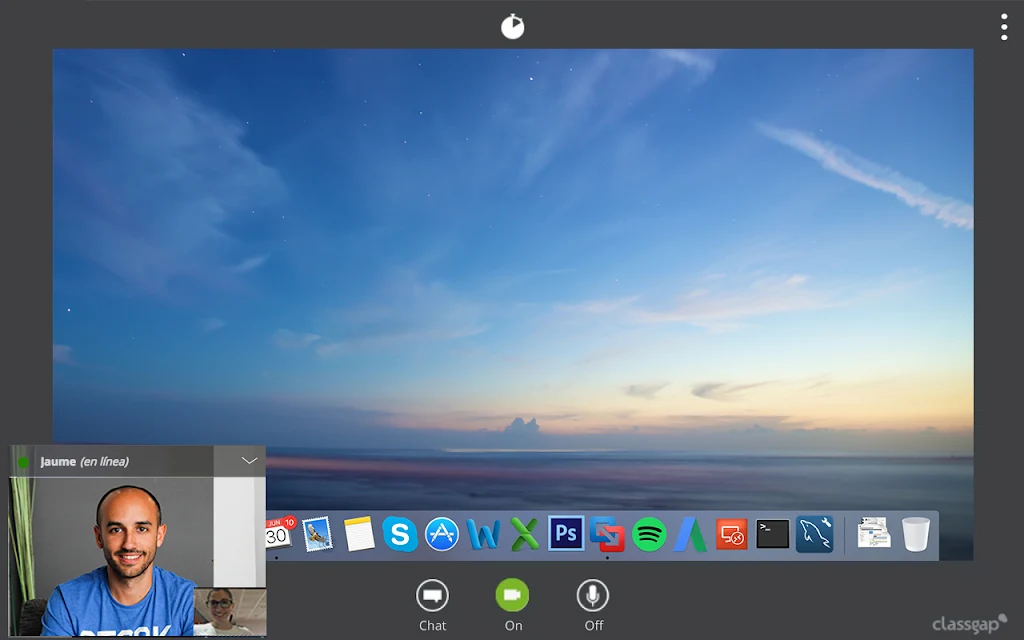1024x640 pixels.
Task: Open the VMware Fusion icon in the dock
Action: (607, 534)
